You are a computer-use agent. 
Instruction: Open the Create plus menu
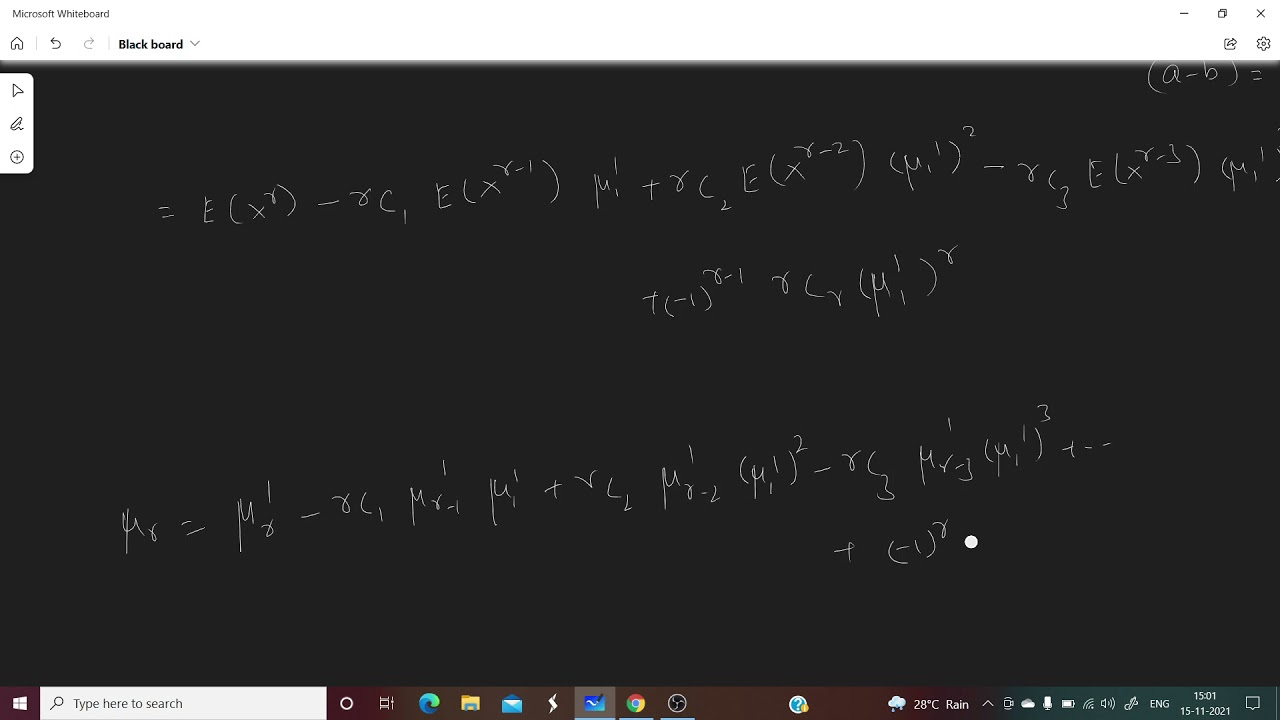tap(17, 157)
